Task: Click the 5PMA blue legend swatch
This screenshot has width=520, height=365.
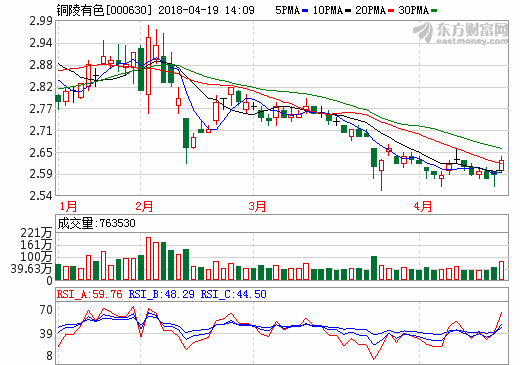Action: point(305,11)
